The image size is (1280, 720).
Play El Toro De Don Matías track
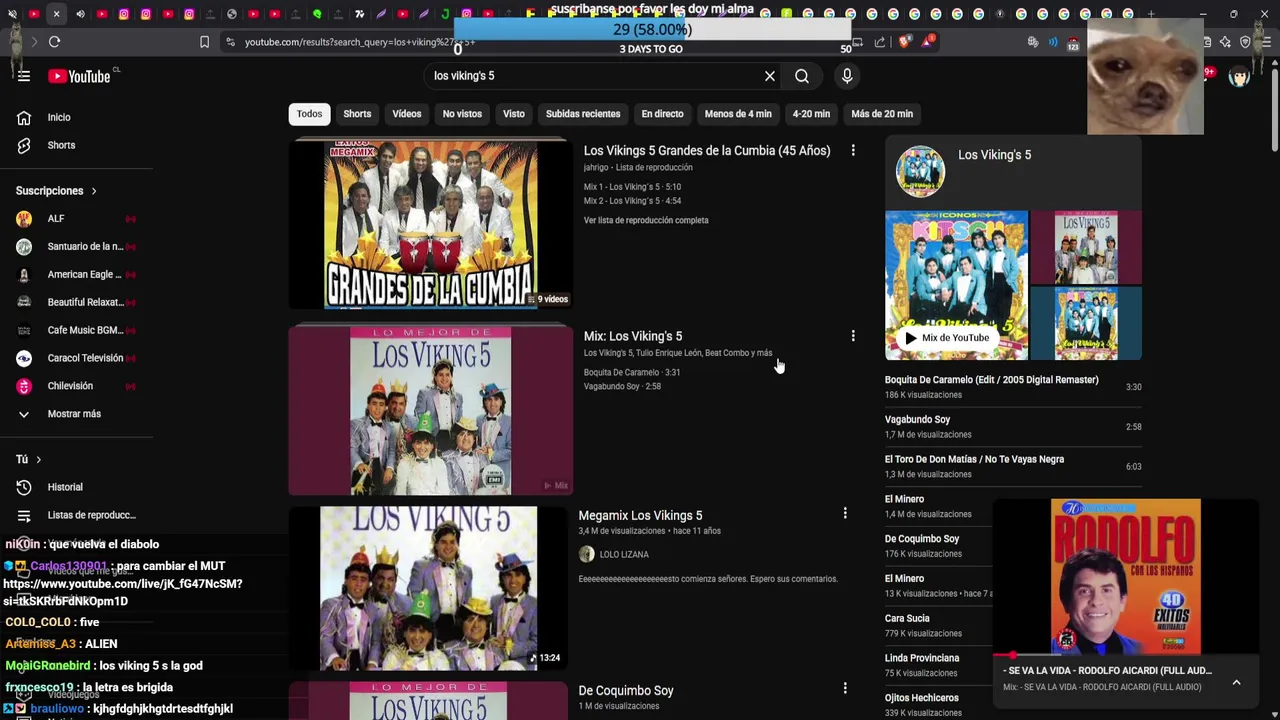click(x=1013, y=467)
